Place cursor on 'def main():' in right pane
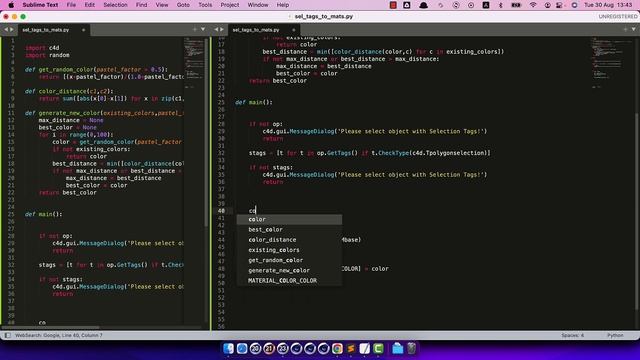640x360 pixels. tap(253, 102)
